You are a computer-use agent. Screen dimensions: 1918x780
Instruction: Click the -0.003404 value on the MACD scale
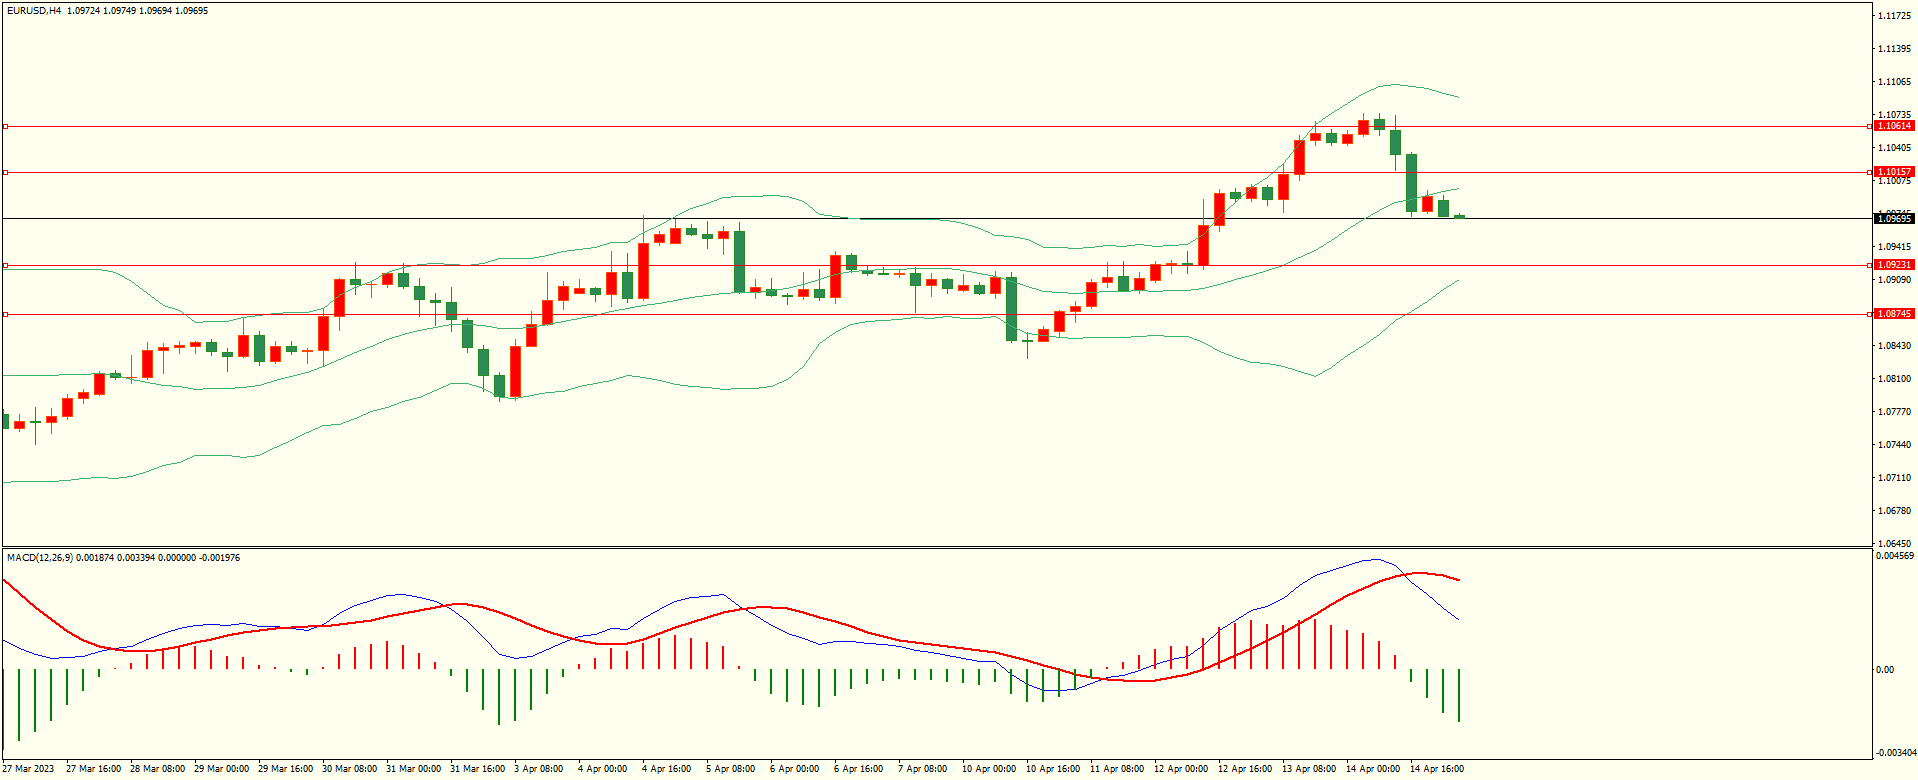click(x=1895, y=753)
